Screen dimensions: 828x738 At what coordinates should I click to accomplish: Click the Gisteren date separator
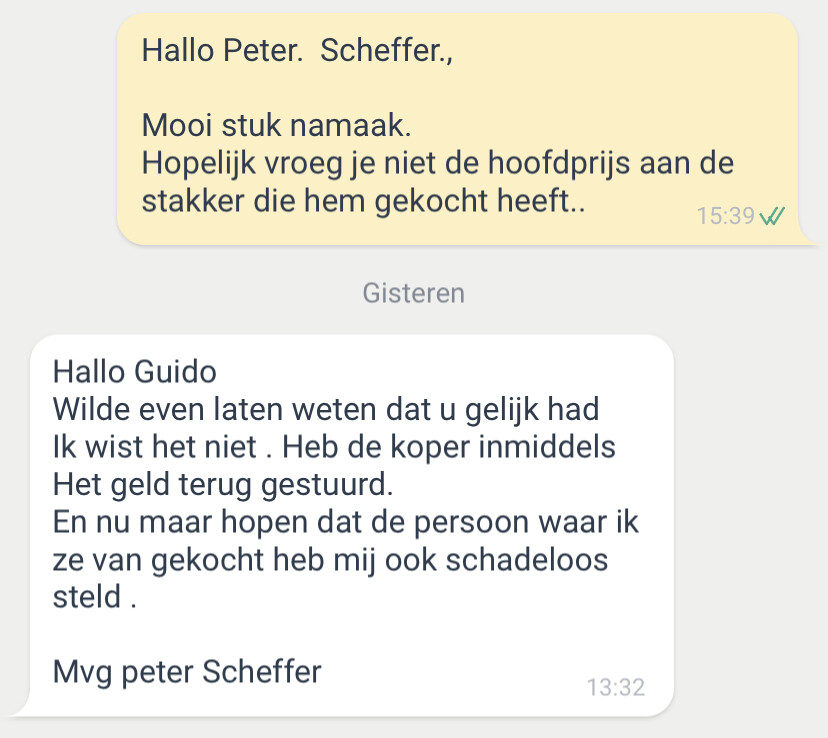coord(413,294)
